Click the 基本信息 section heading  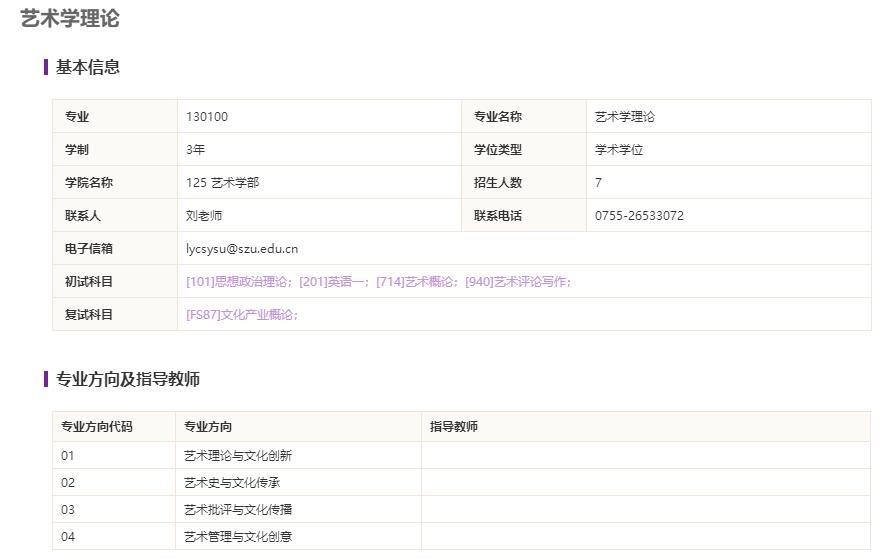click(x=88, y=67)
